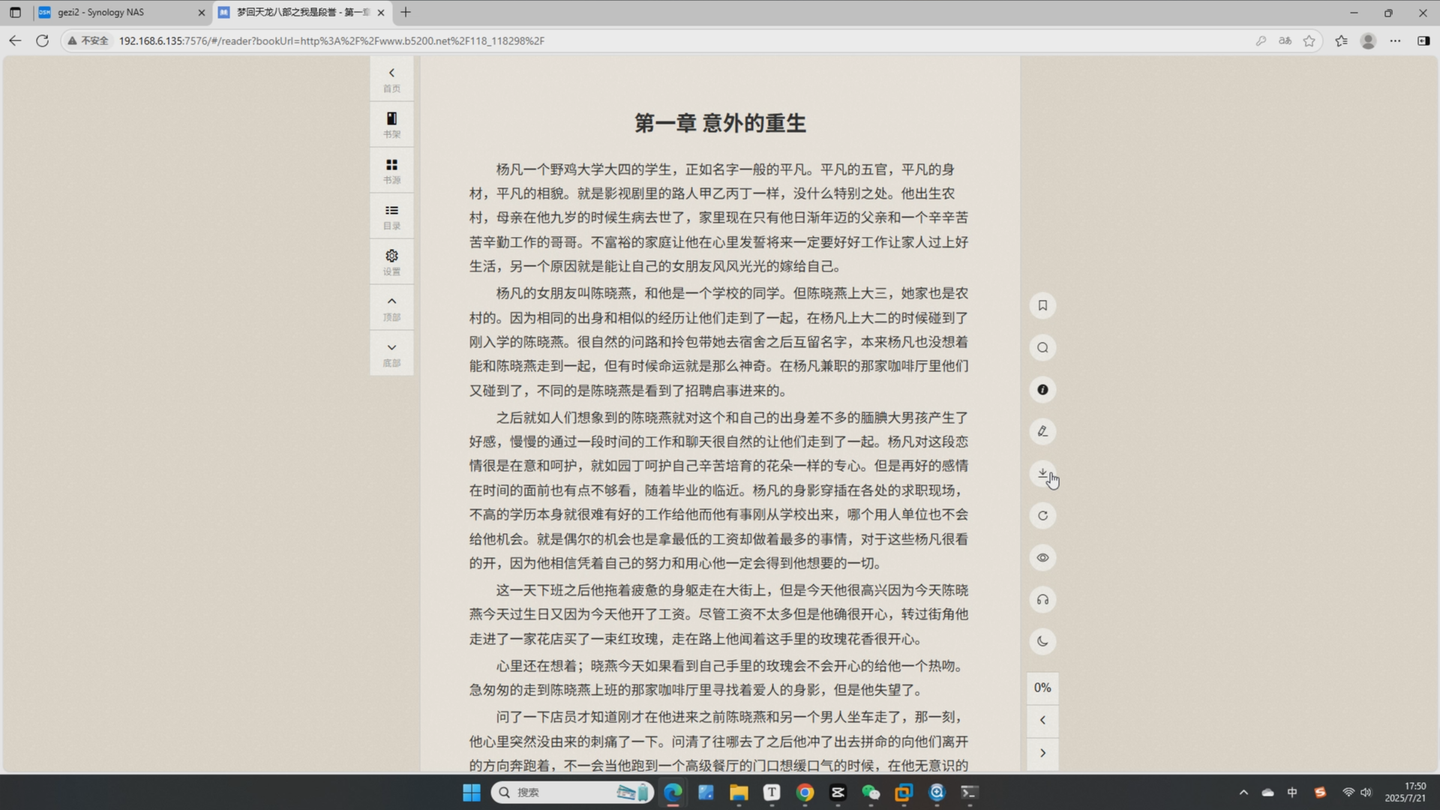This screenshot has width=1440, height=810.
Task: Start read-aloud with the headphones icon
Action: (1042, 599)
